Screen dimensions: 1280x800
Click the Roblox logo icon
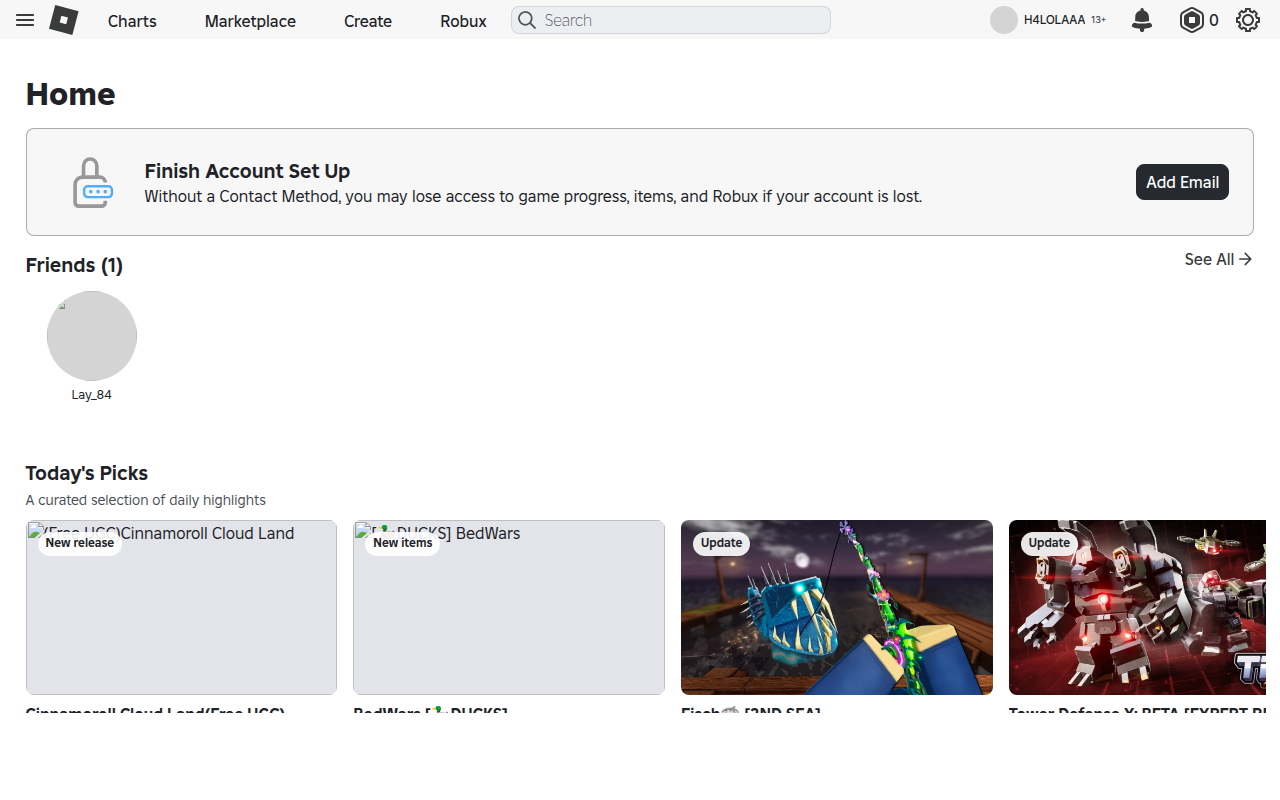coord(64,20)
